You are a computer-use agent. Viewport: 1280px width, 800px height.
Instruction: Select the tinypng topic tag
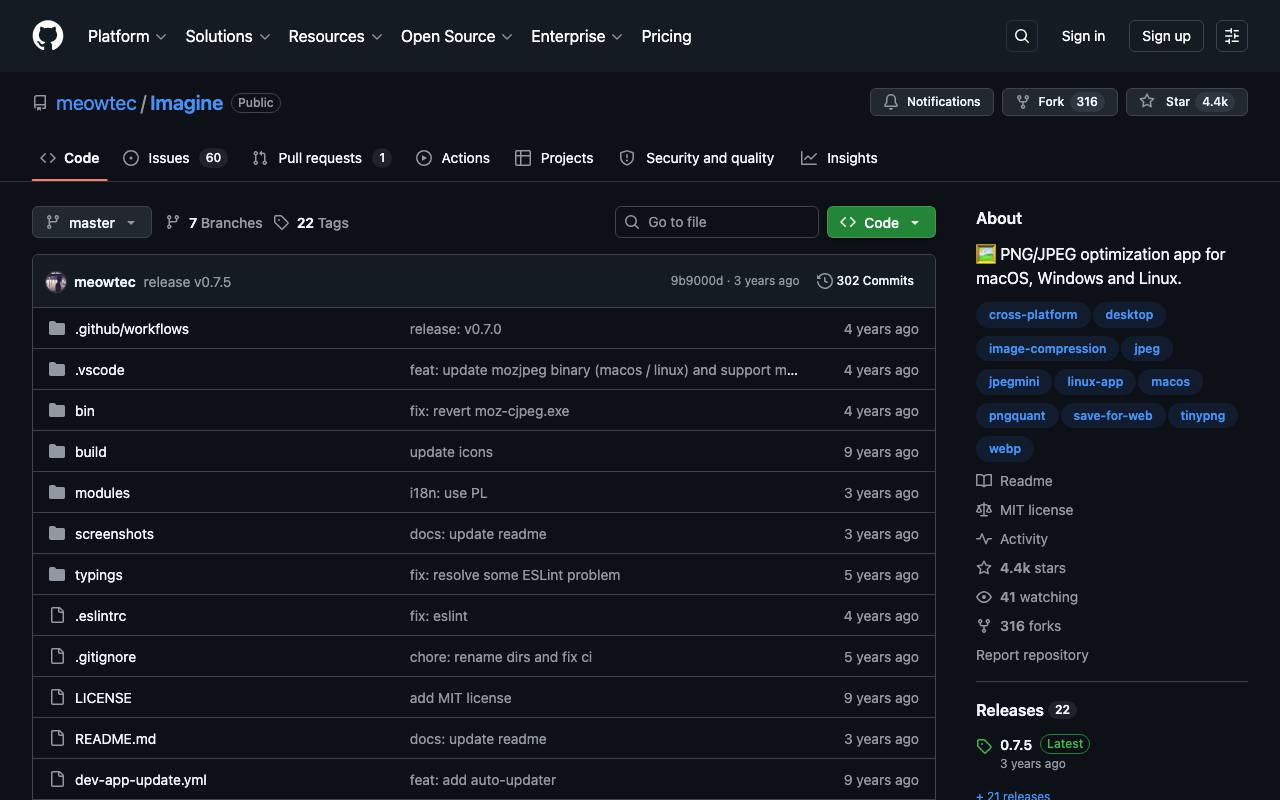click(1202, 416)
